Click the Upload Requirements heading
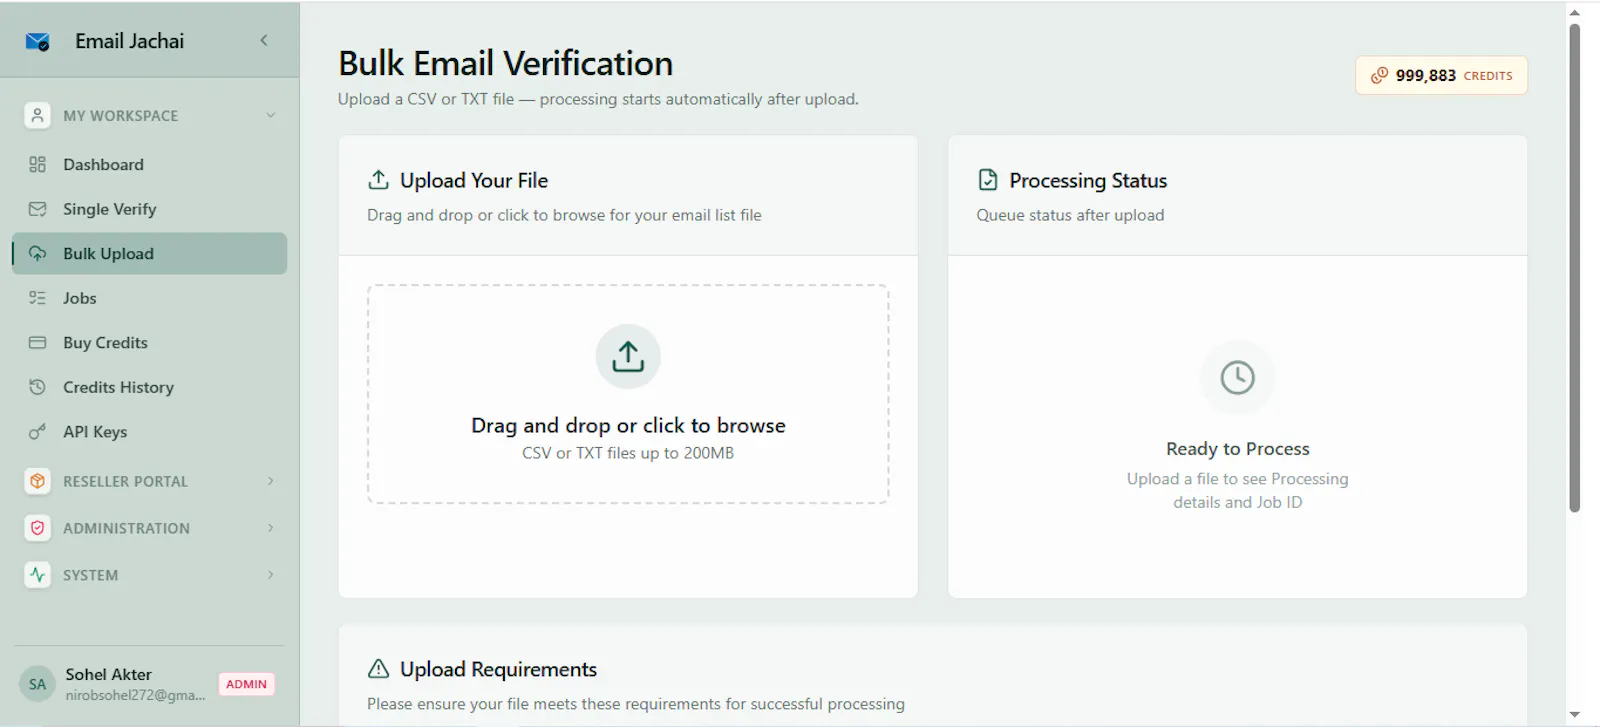 (498, 669)
